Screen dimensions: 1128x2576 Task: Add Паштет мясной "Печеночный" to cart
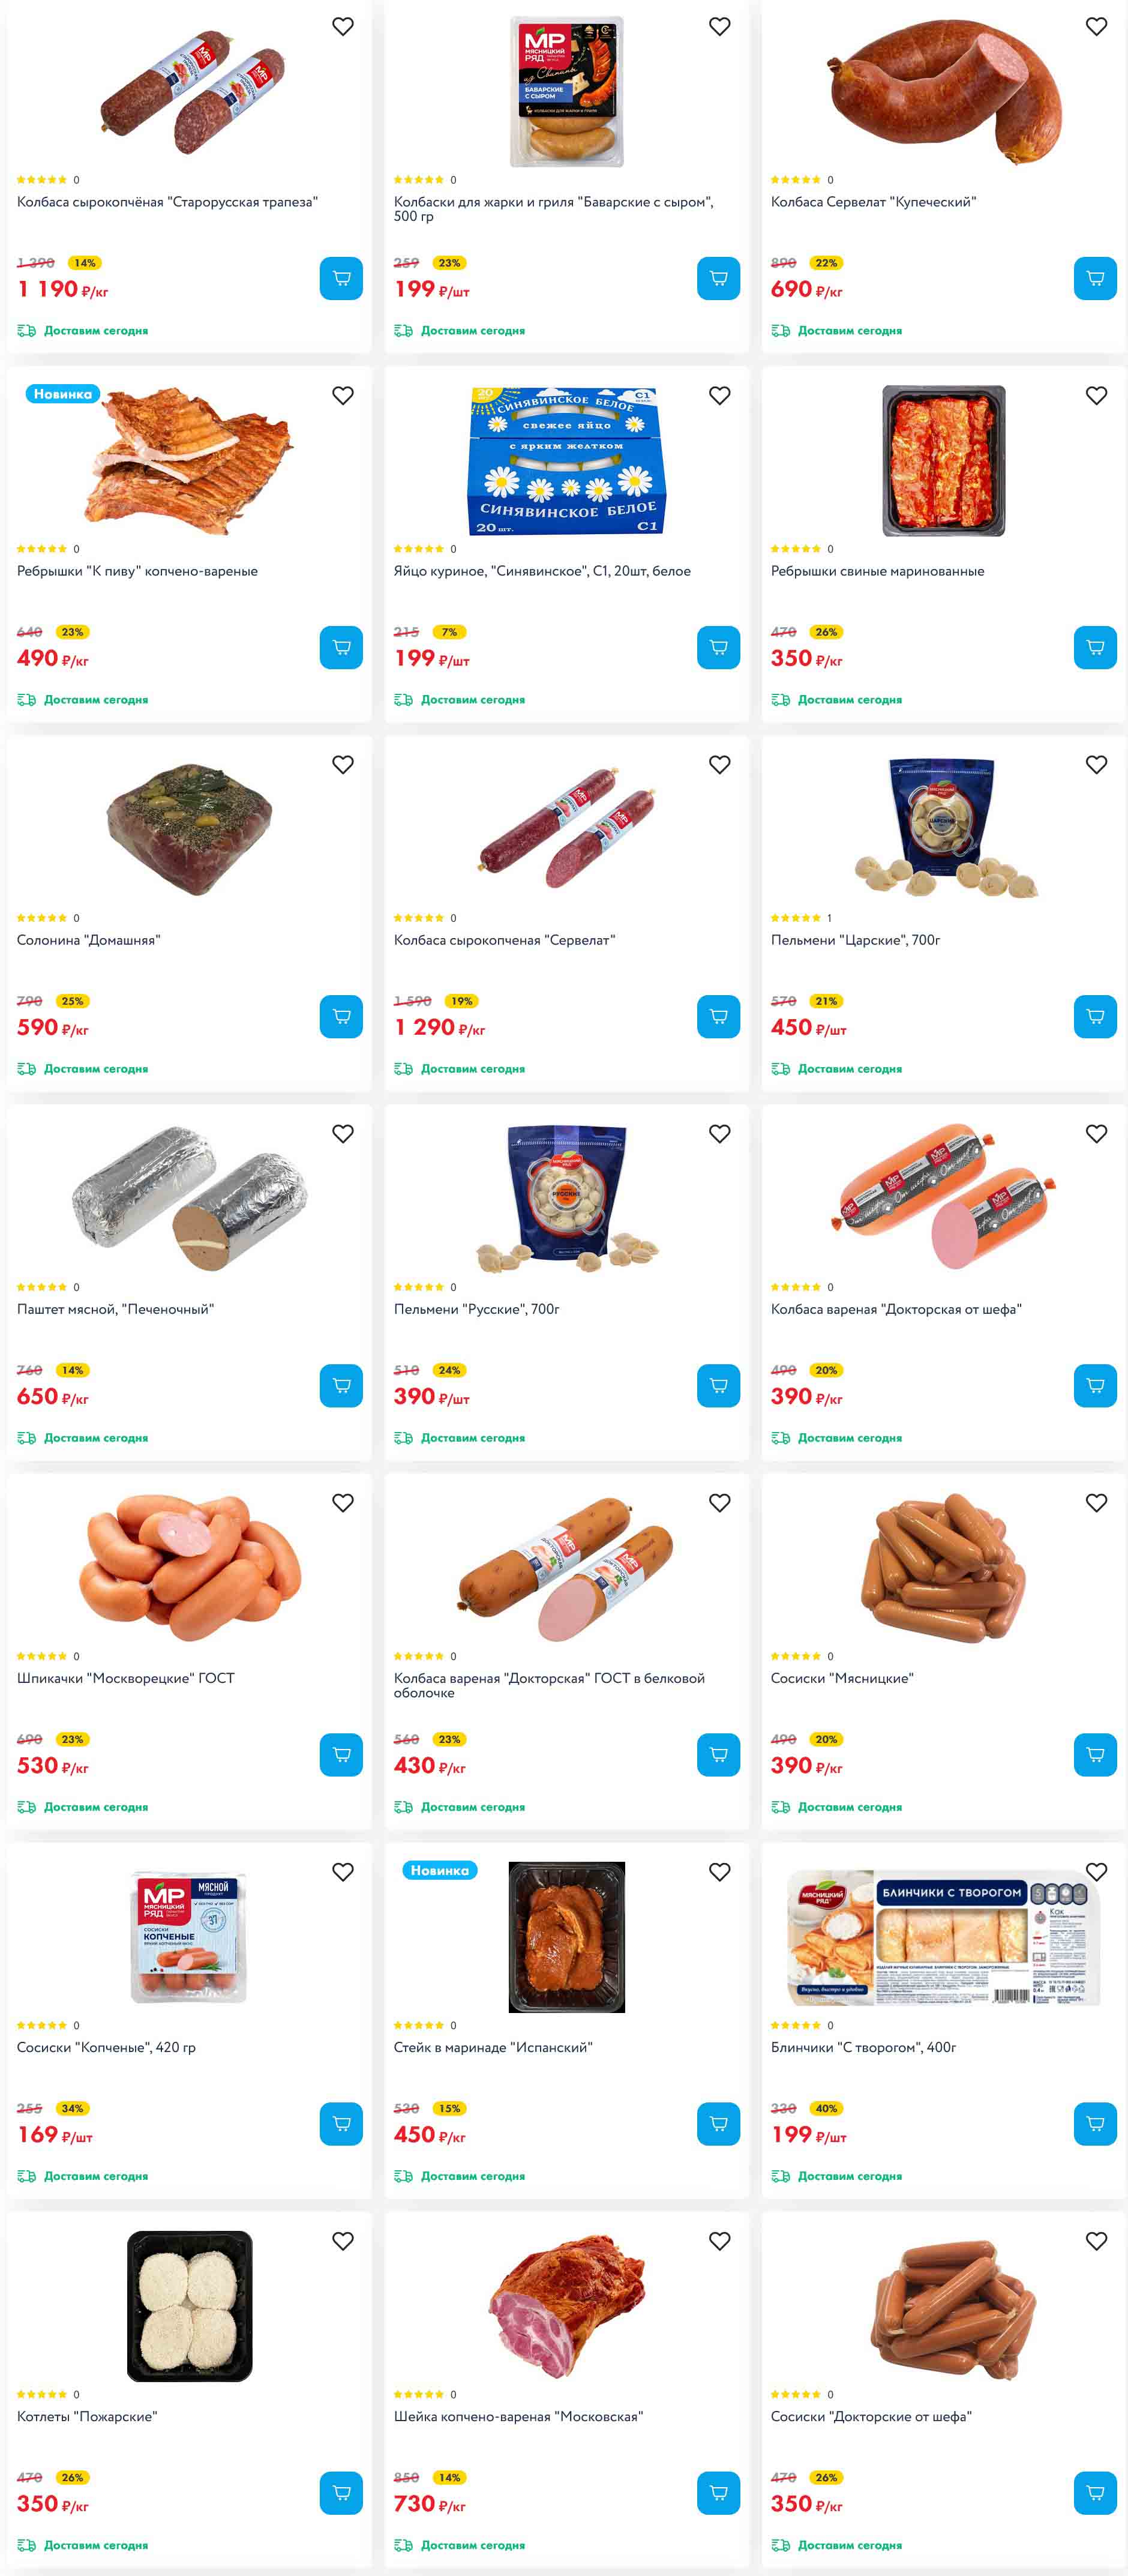[341, 1385]
